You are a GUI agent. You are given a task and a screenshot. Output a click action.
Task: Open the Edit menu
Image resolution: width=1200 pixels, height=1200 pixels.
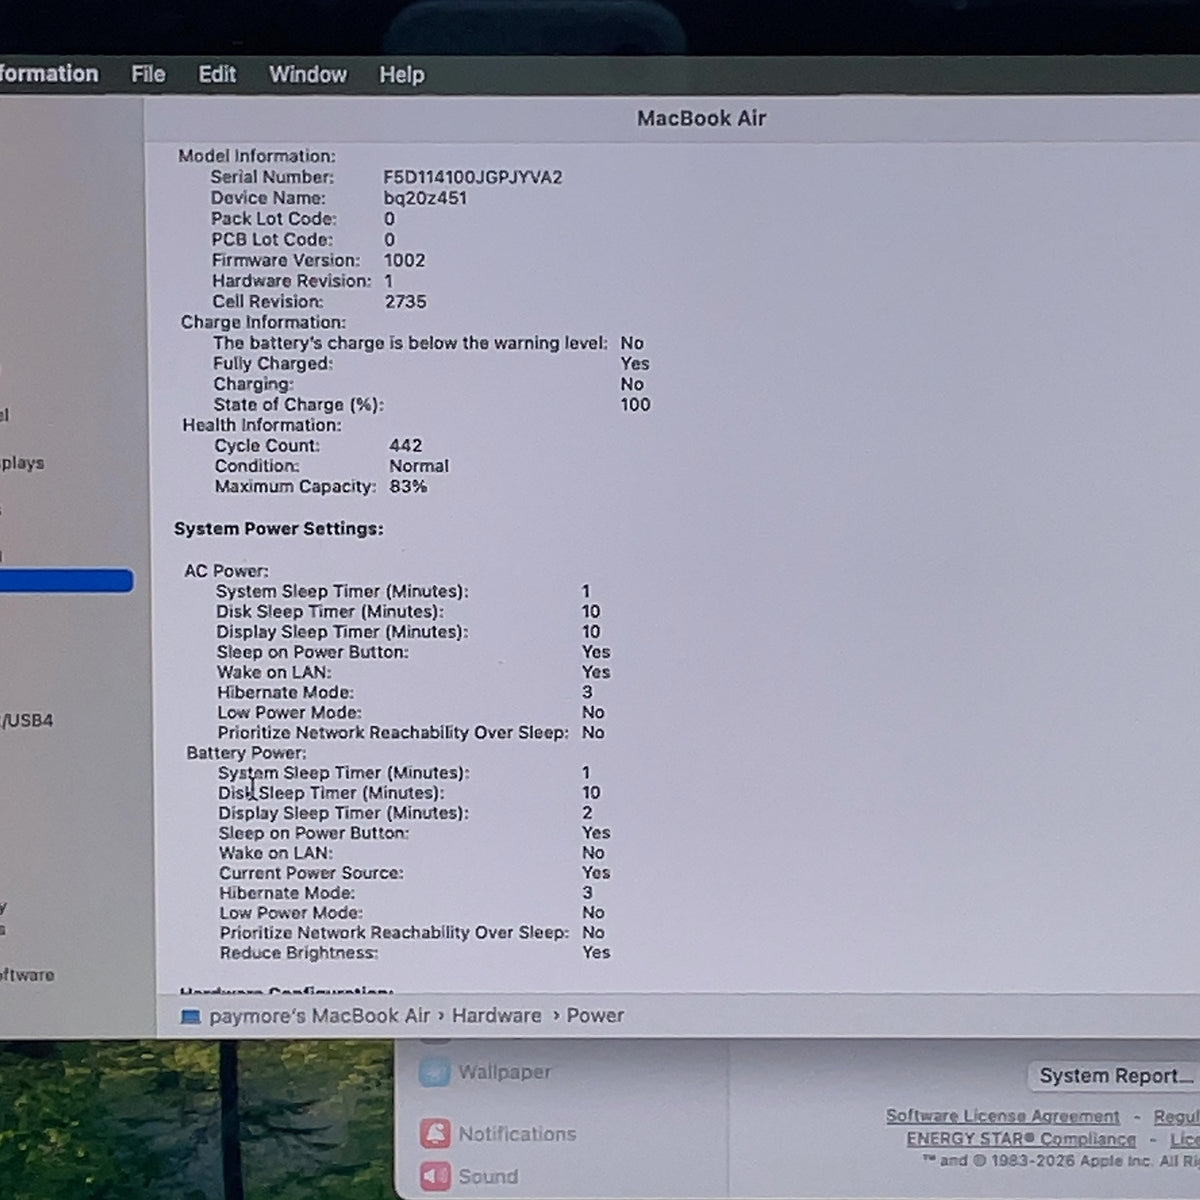pyautogui.click(x=217, y=74)
